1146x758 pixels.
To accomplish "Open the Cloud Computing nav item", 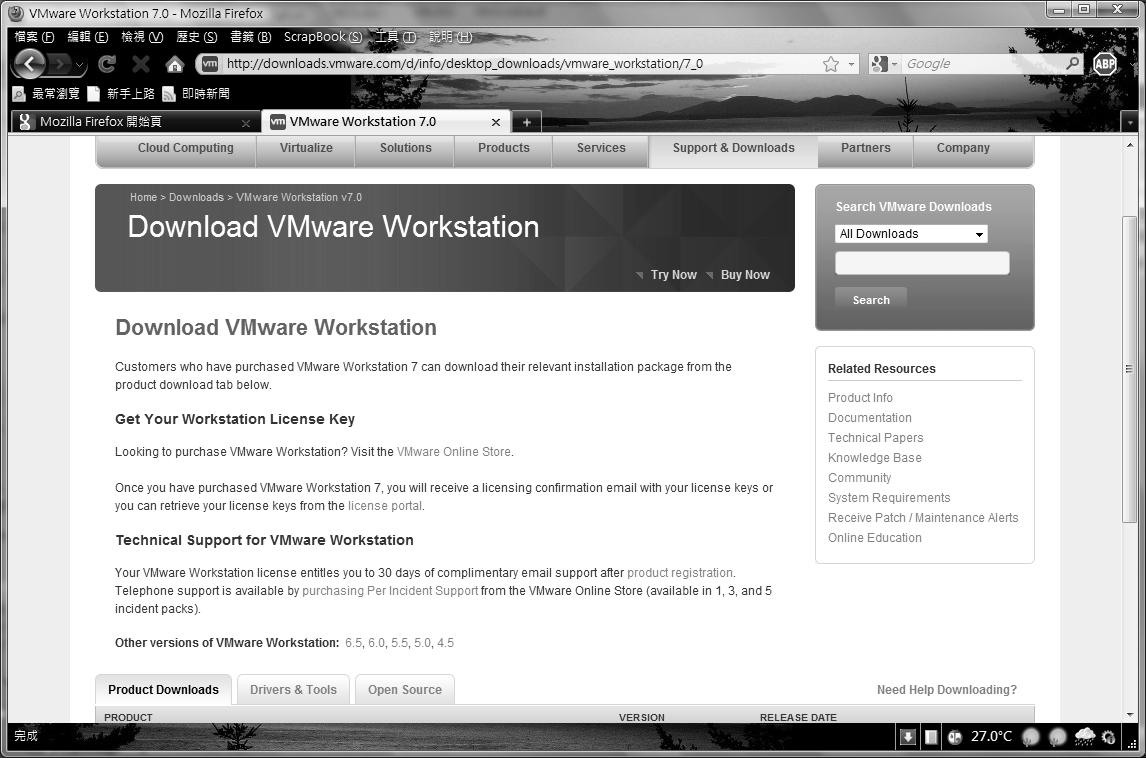I will [186, 148].
